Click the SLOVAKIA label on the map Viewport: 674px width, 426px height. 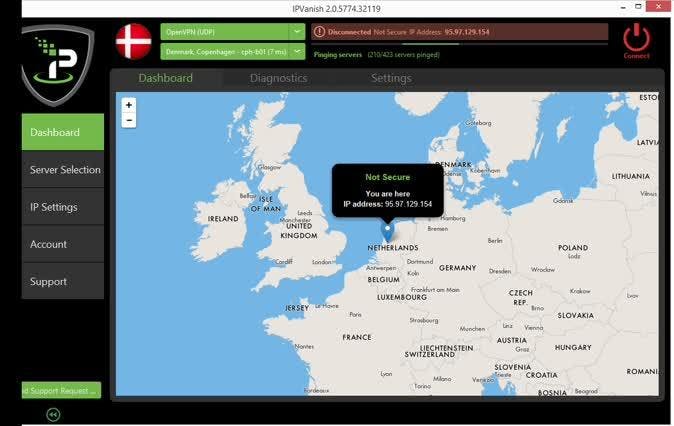pyautogui.click(x=576, y=316)
